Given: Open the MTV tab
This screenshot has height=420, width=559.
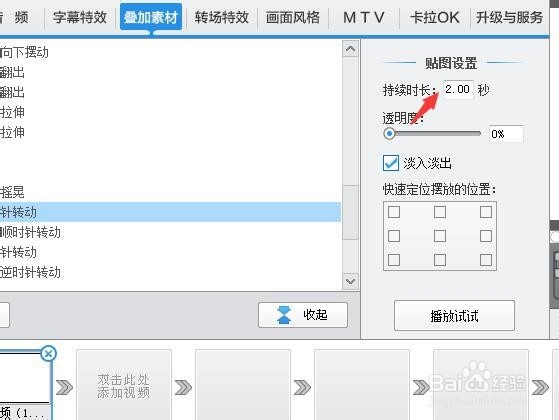Looking at the screenshot, I should click(x=364, y=17).
